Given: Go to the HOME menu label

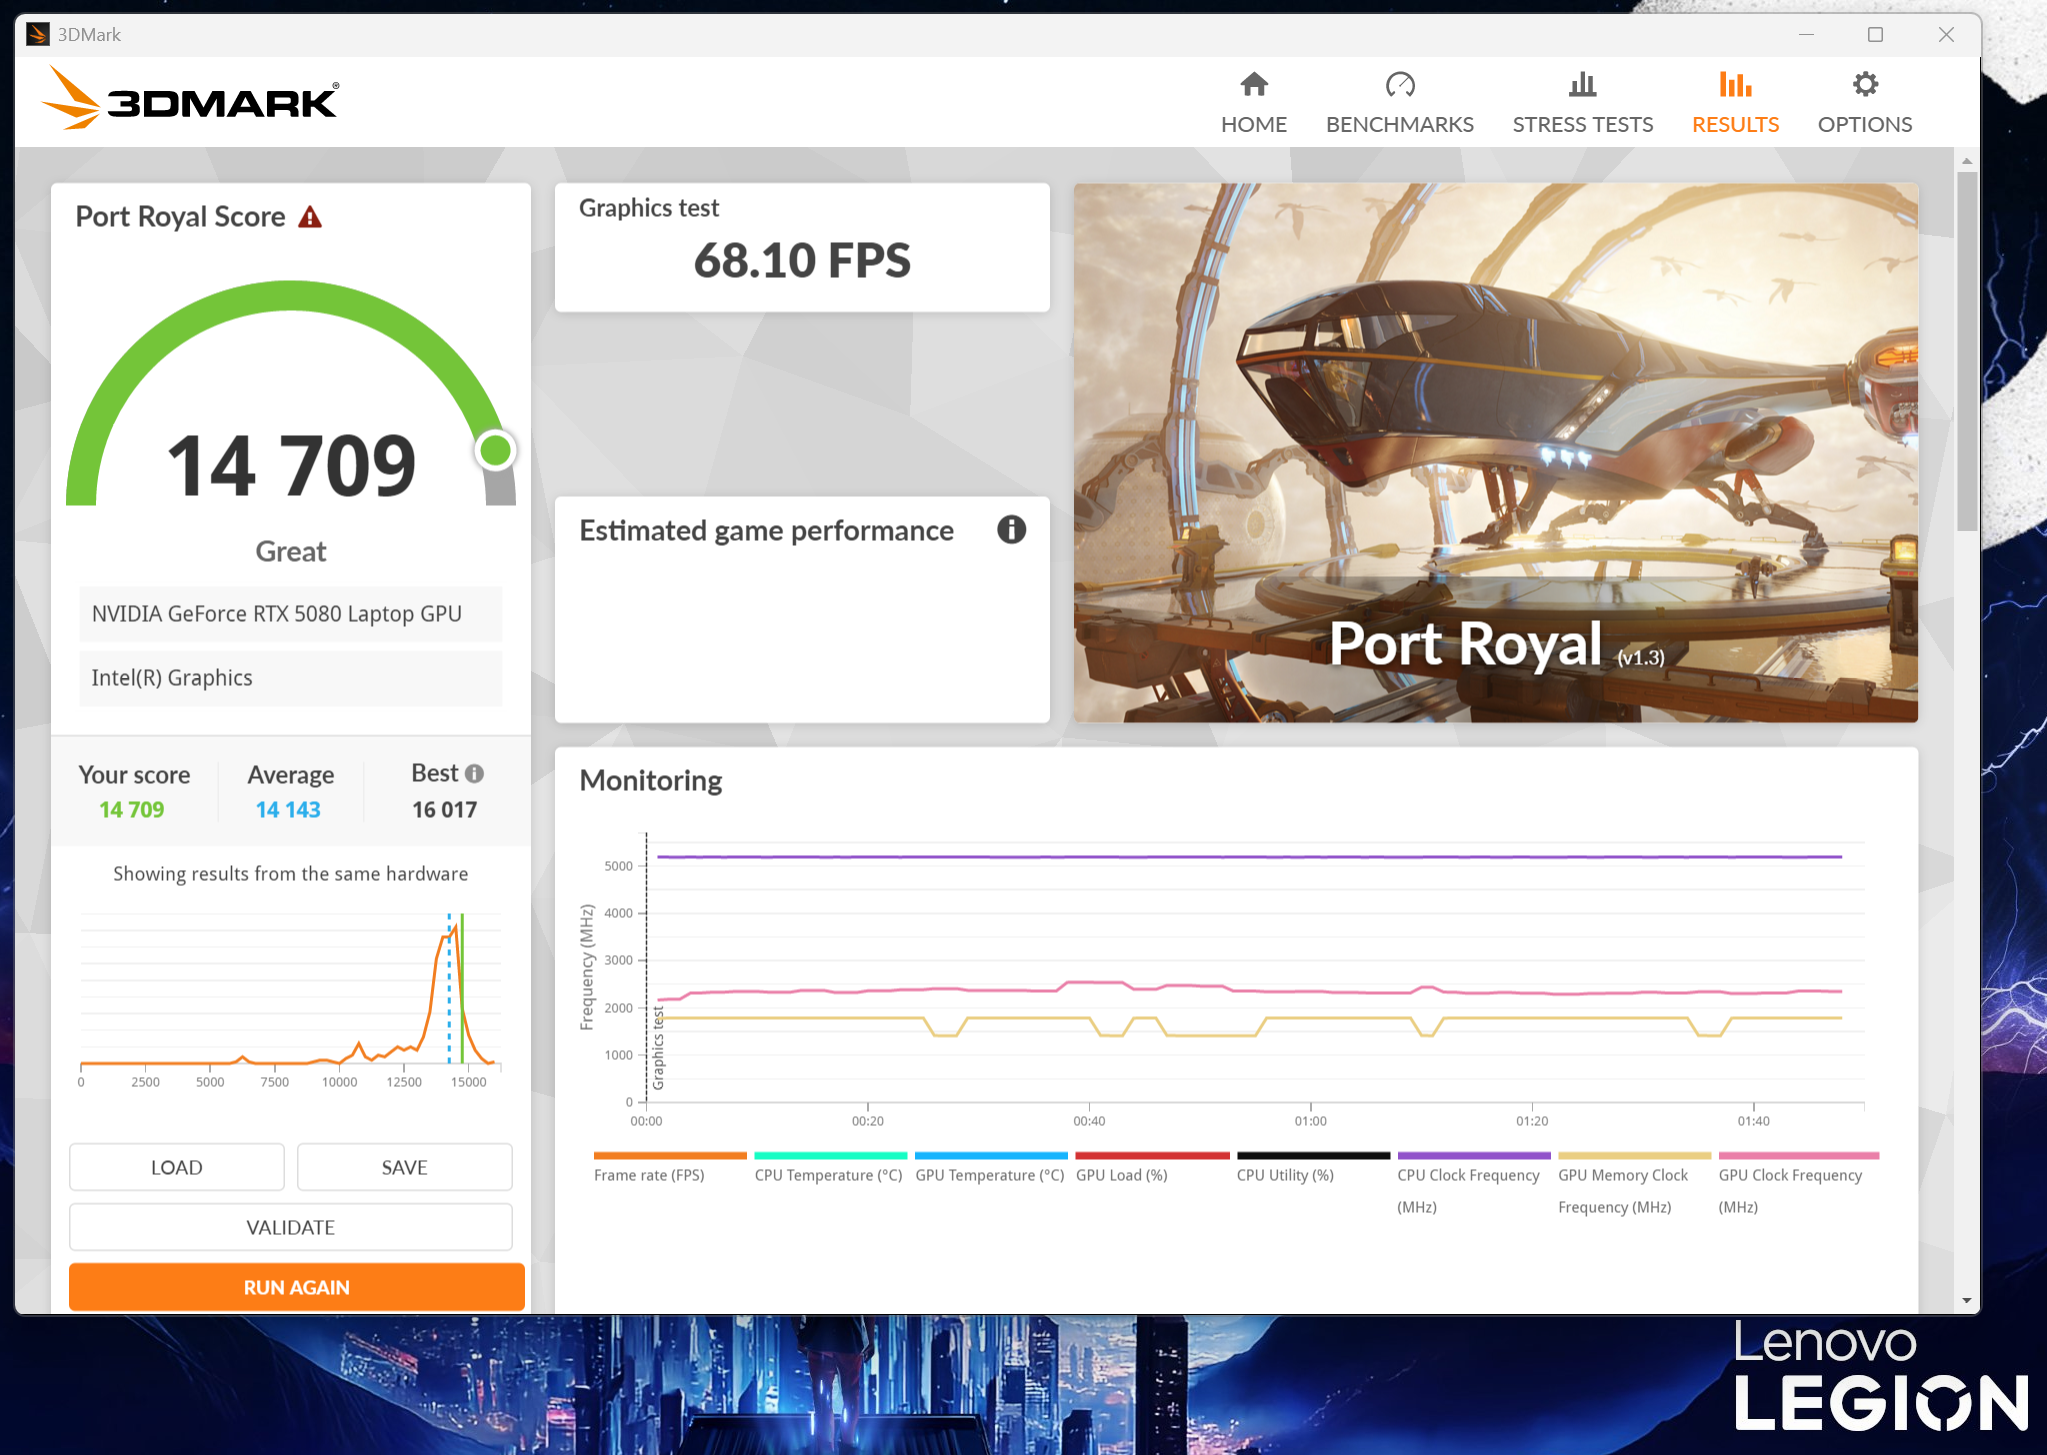Looking at the screenshot, I should [1253, 125].
